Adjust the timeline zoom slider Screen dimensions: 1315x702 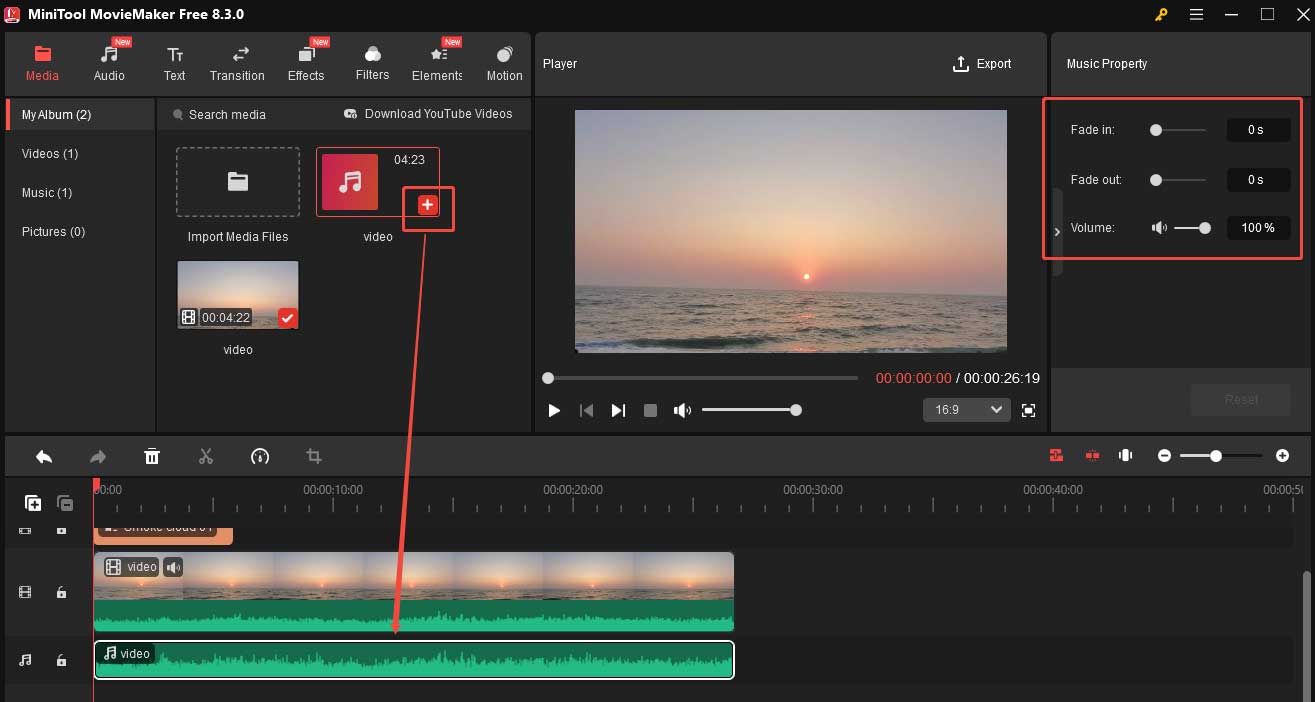click(1221, 456)
